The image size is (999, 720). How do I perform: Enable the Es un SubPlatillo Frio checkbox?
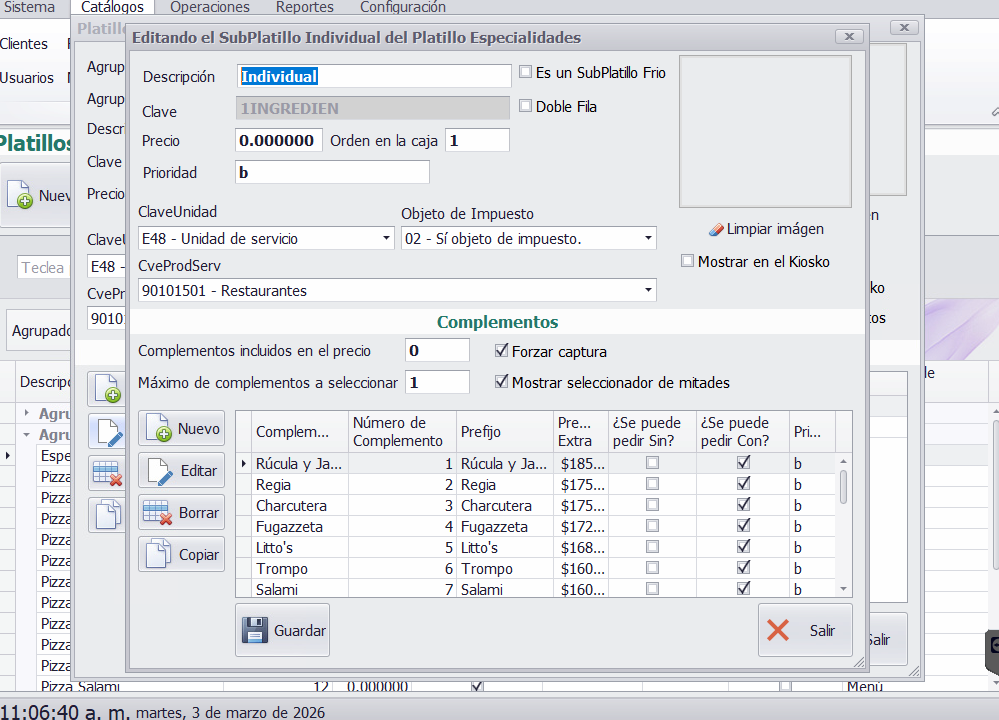(x=526, y=73)
